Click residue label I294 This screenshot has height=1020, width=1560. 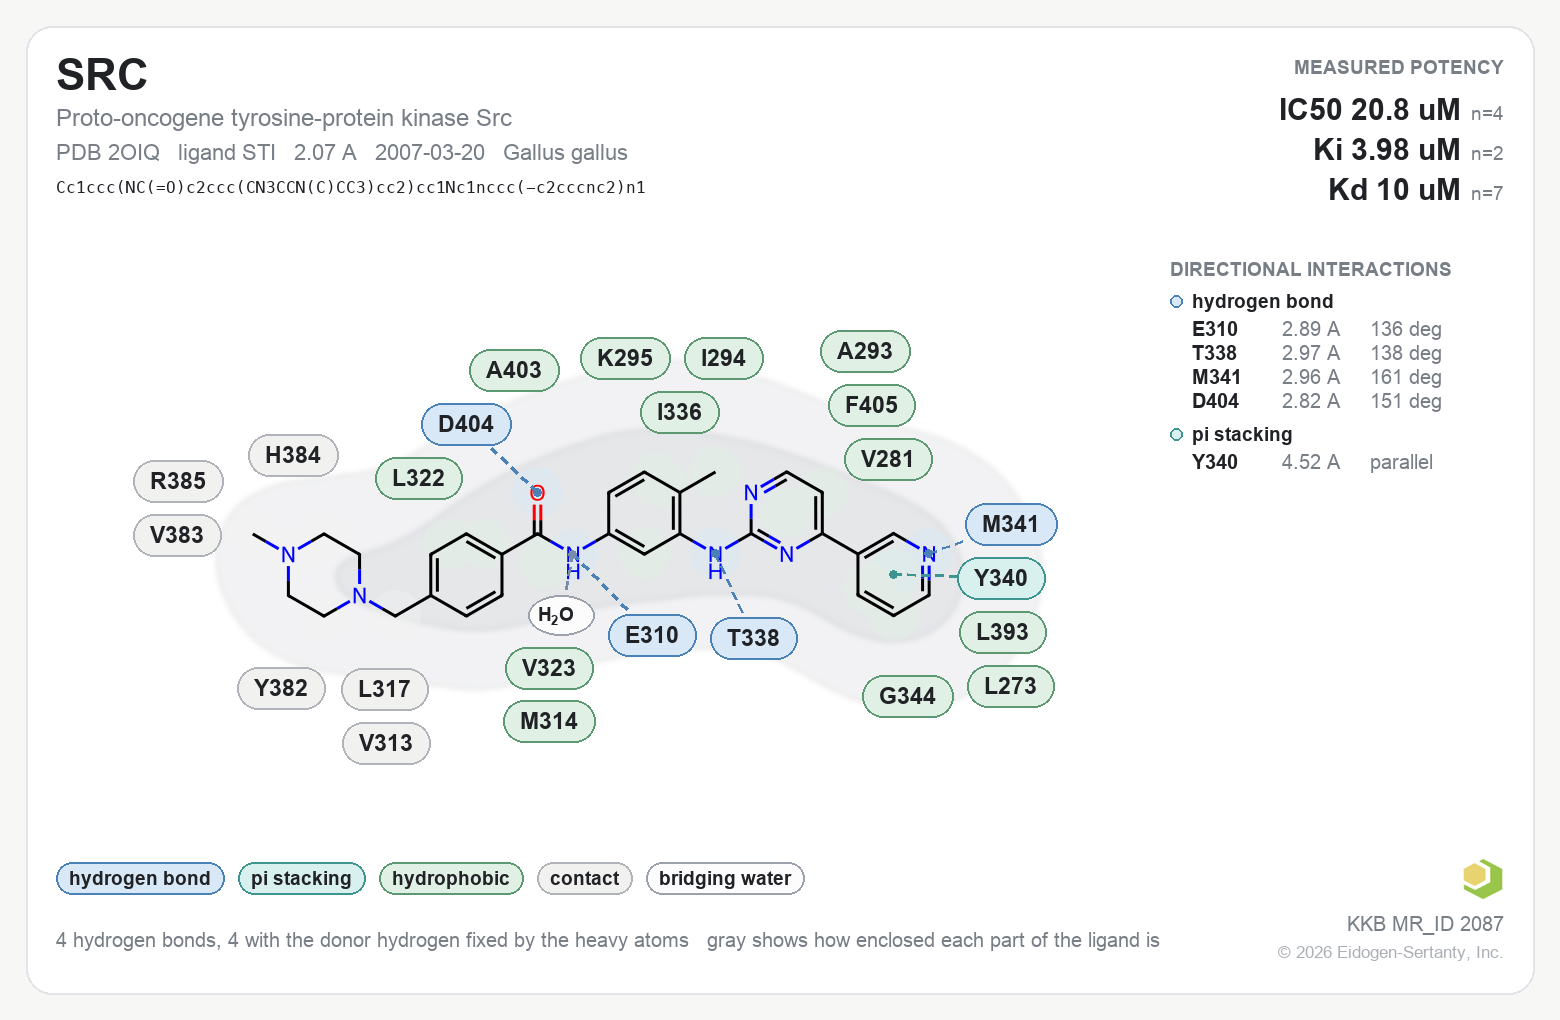(x=723, y=358)
